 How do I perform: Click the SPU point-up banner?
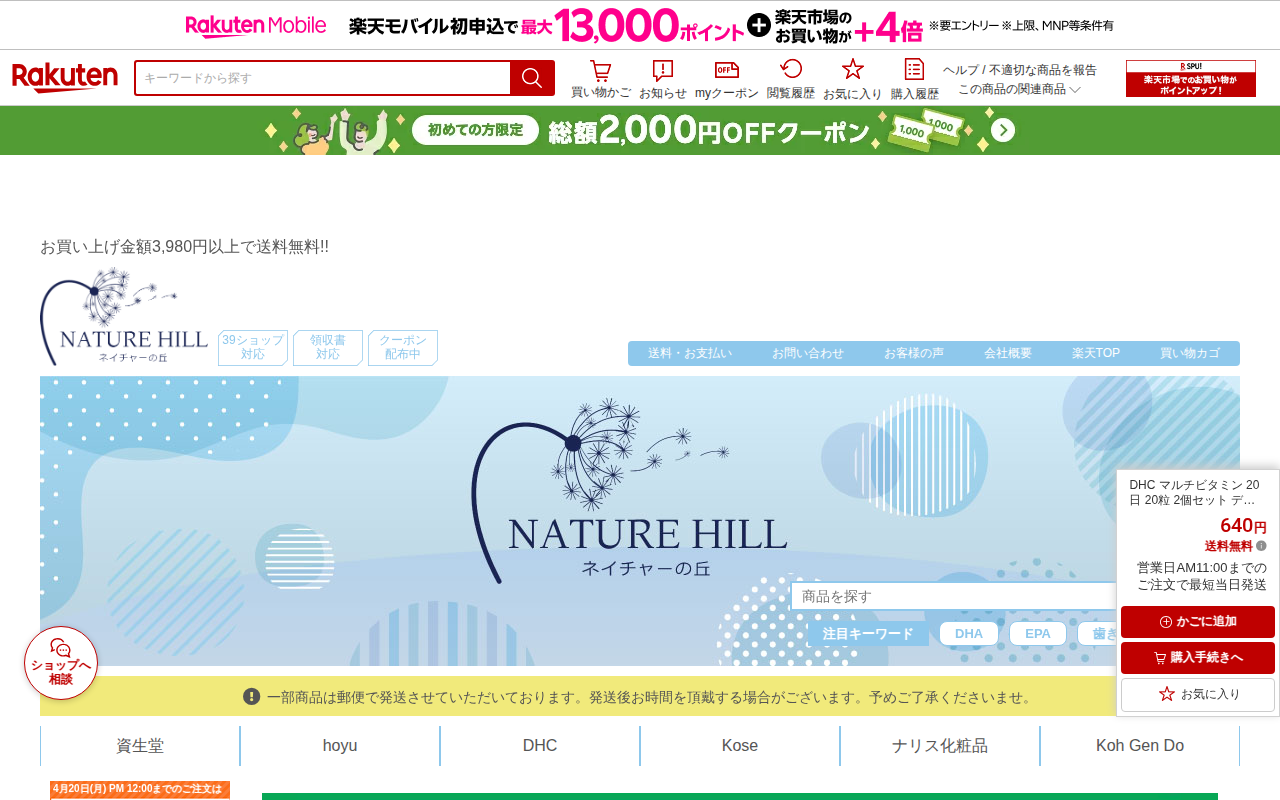[1191, 78]
